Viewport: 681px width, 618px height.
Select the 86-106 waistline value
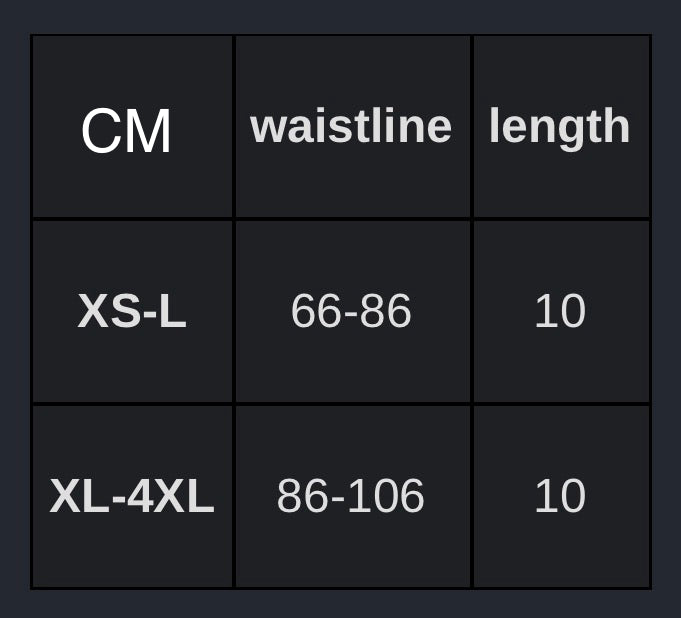pos(350,496)
